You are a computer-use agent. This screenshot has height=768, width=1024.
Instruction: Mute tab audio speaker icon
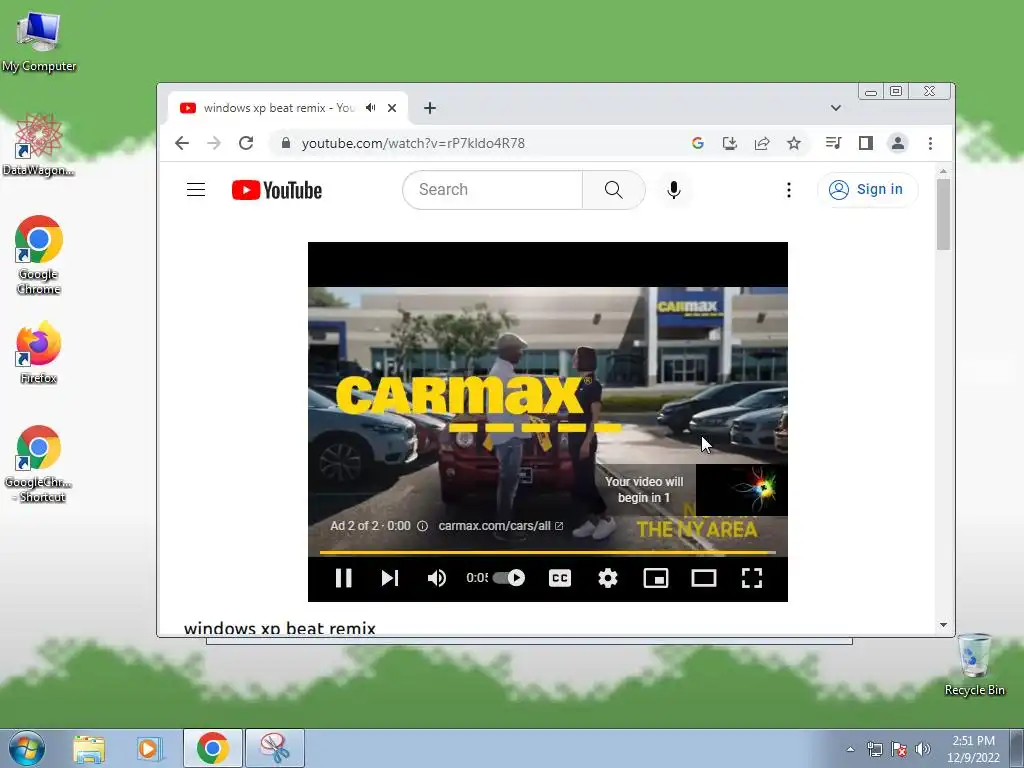coord(371,108)
